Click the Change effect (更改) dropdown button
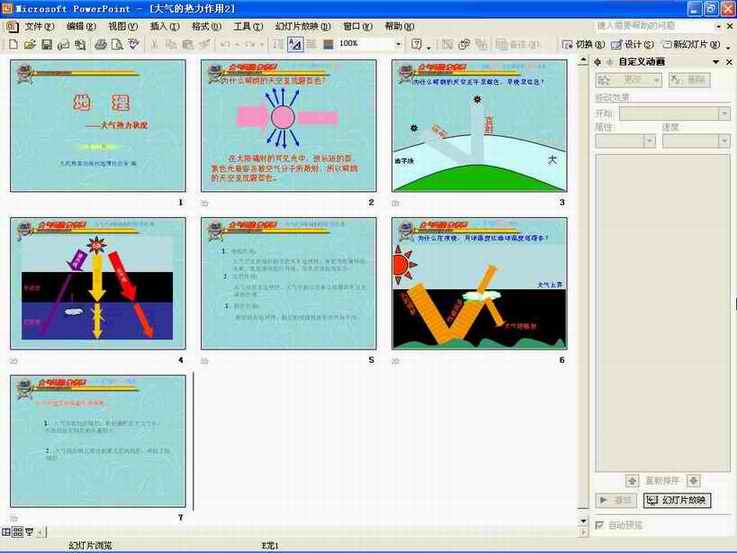 click(x=628, y=80)
